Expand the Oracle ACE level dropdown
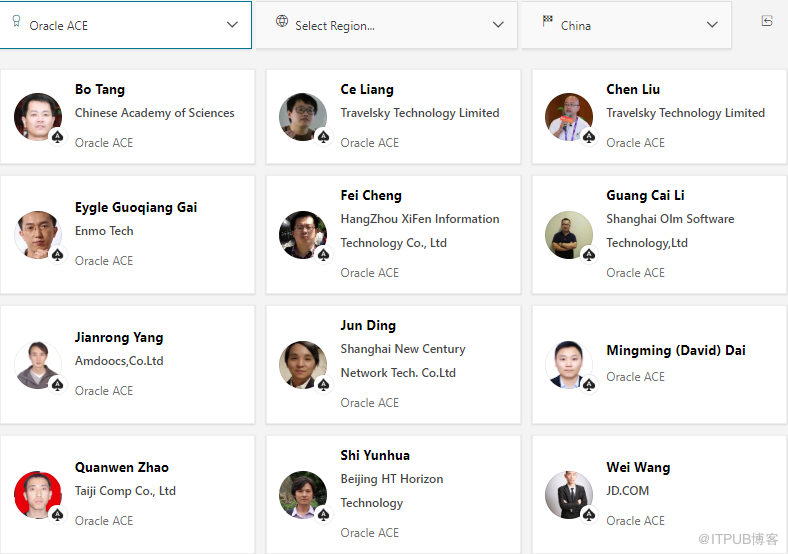This screenshot has height=554, width=788. pyautogui.click(x=232, y=25)
